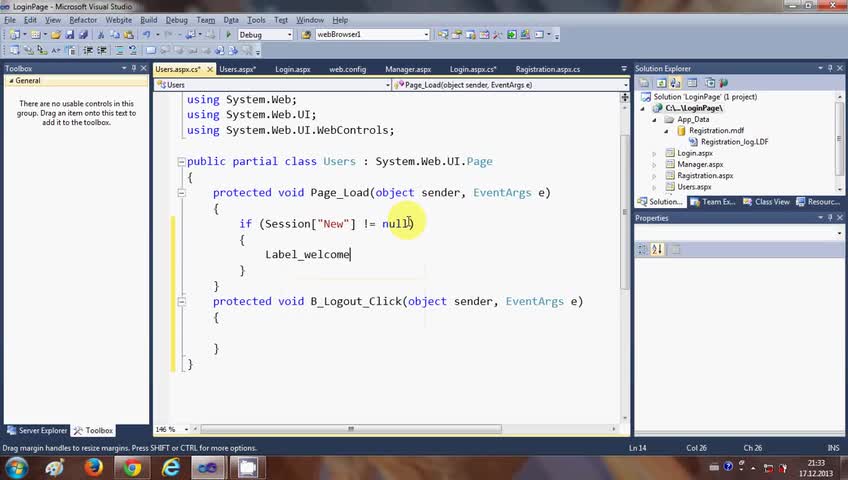Click the Undo arrow icon
The height and width of the screenshot is (480, 848).
coord(146,35)
